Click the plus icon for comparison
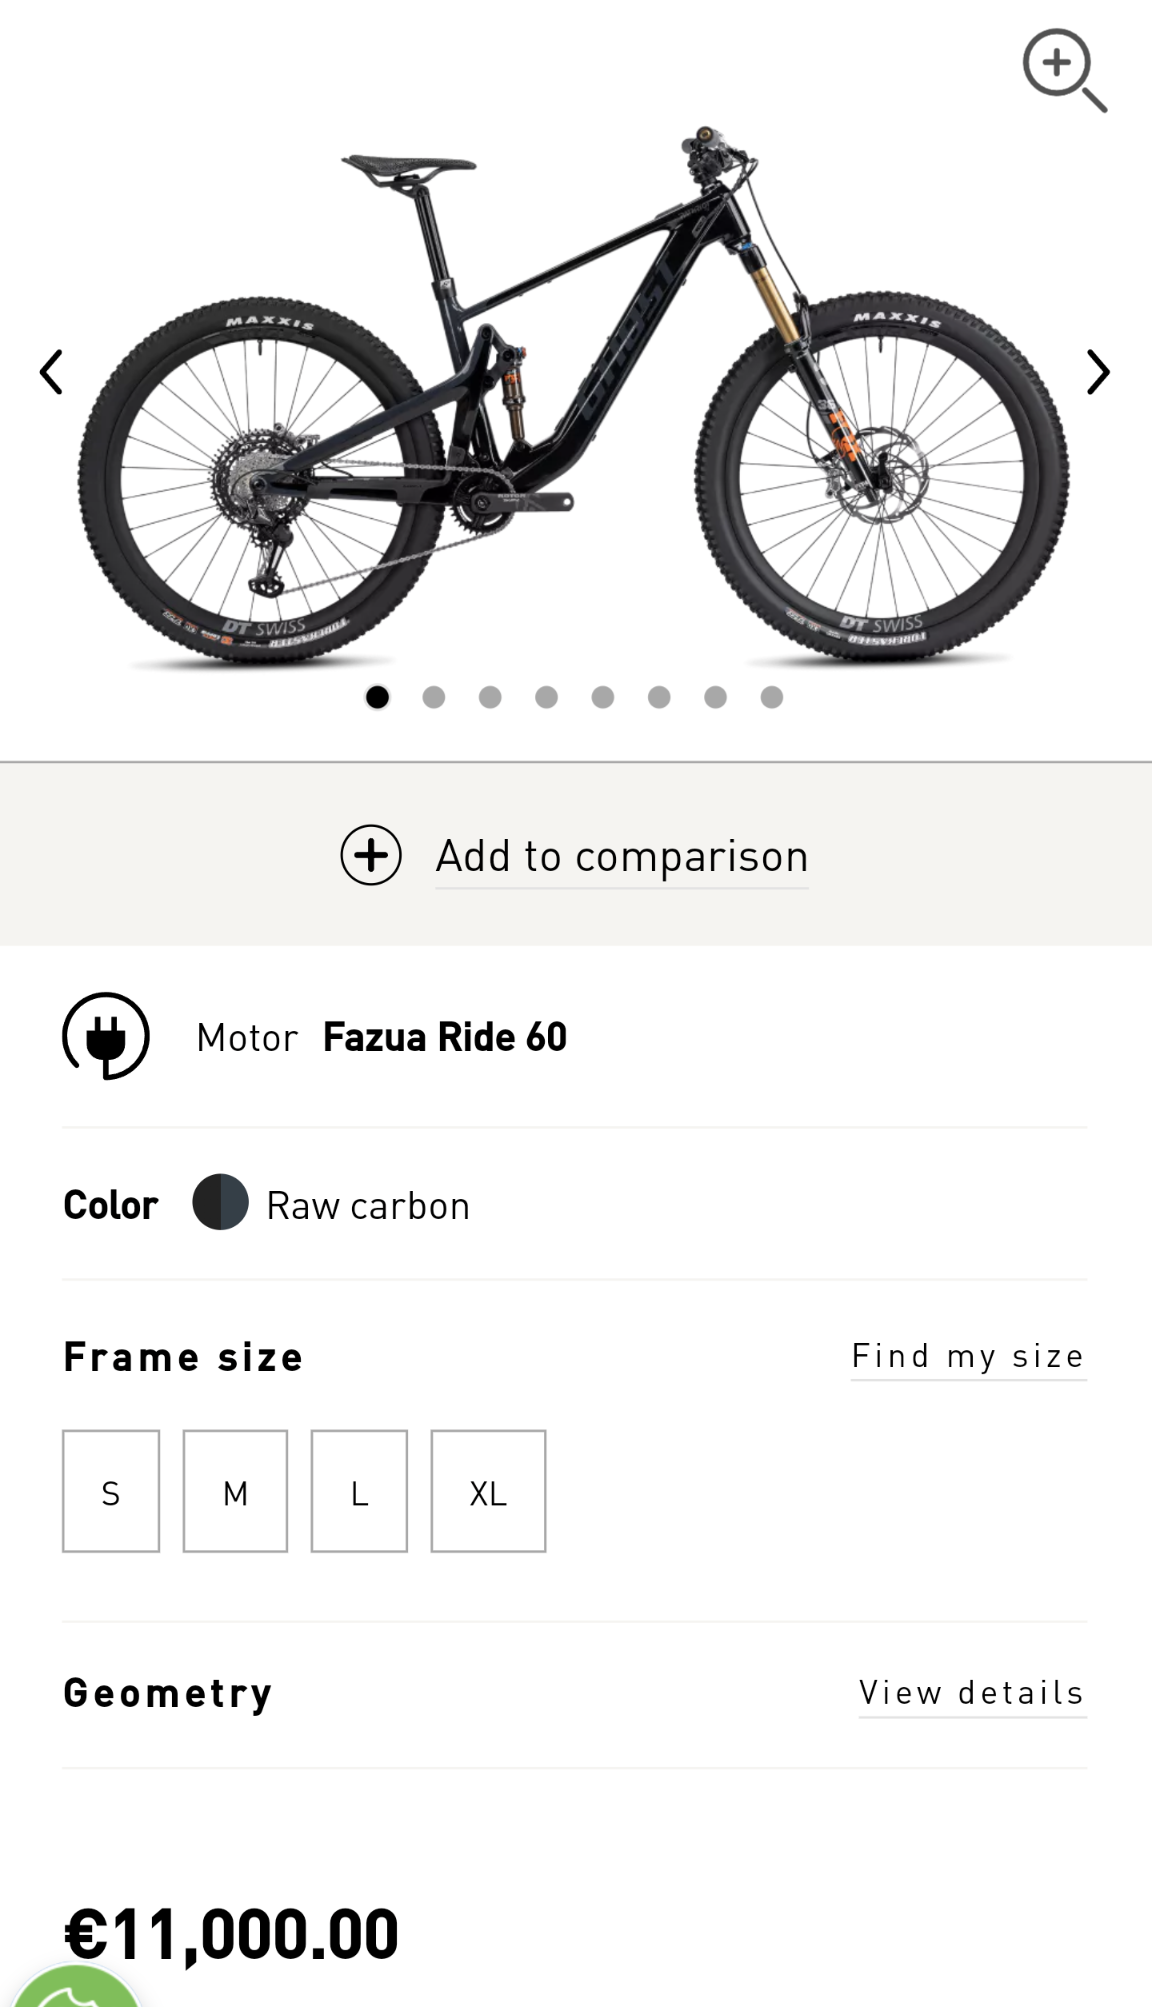 tap(371, 855)
